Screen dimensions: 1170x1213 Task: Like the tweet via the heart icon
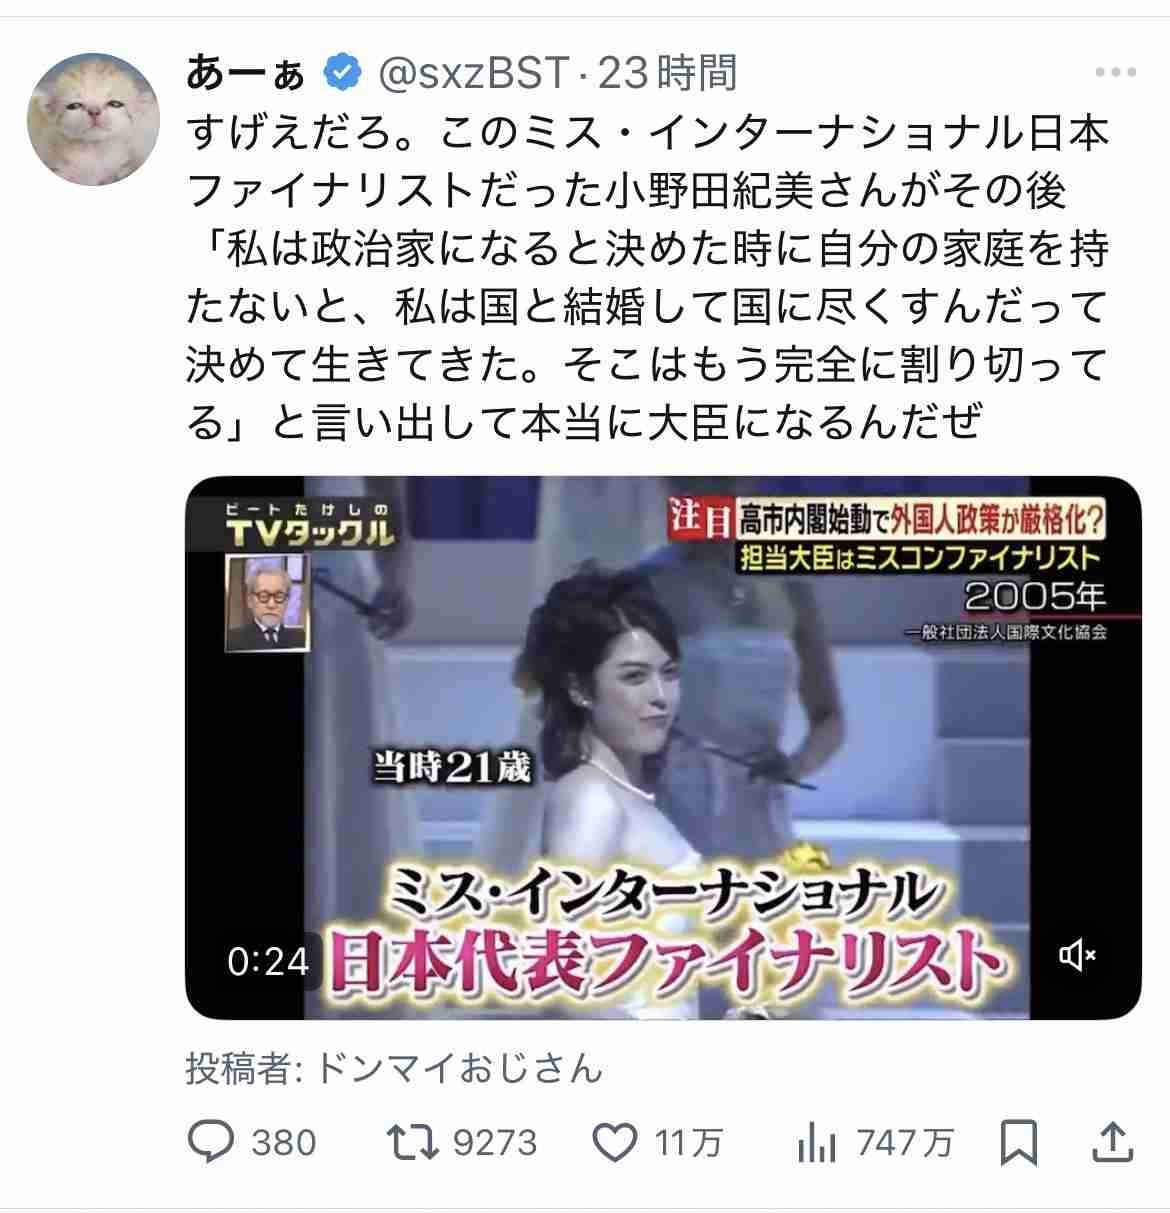point(616,1141)
